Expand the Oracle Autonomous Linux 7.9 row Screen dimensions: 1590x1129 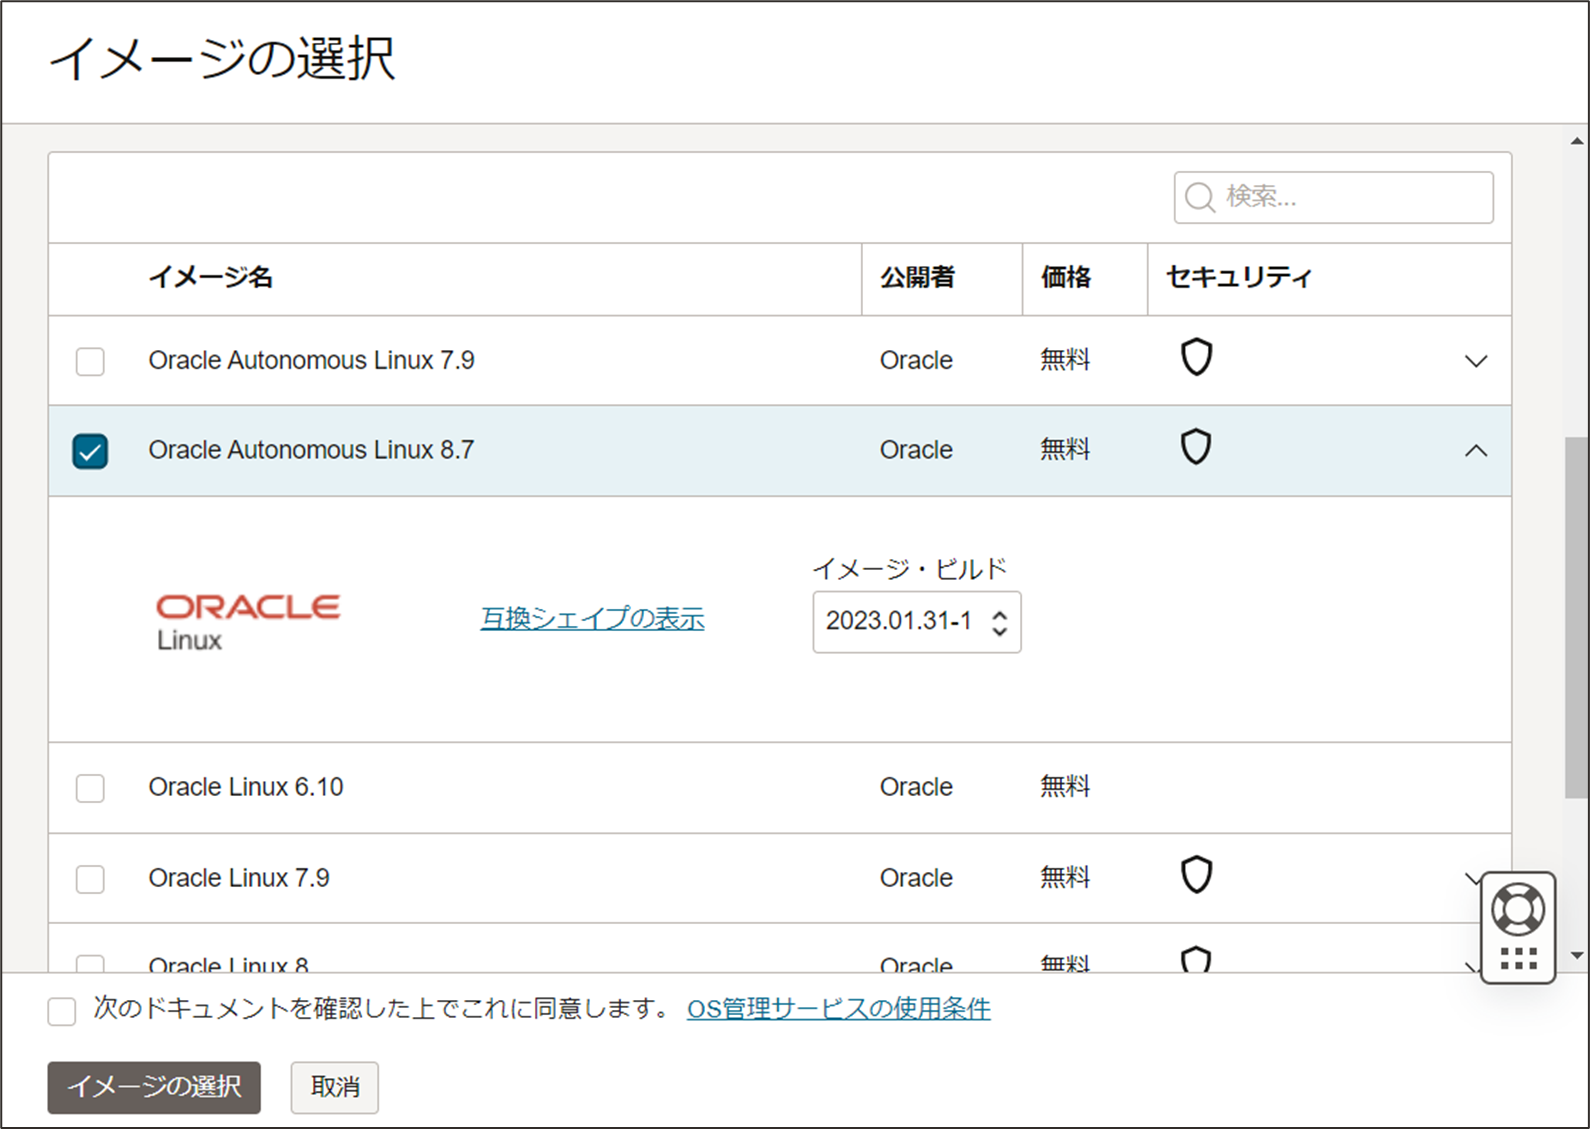click(1475, 361)
